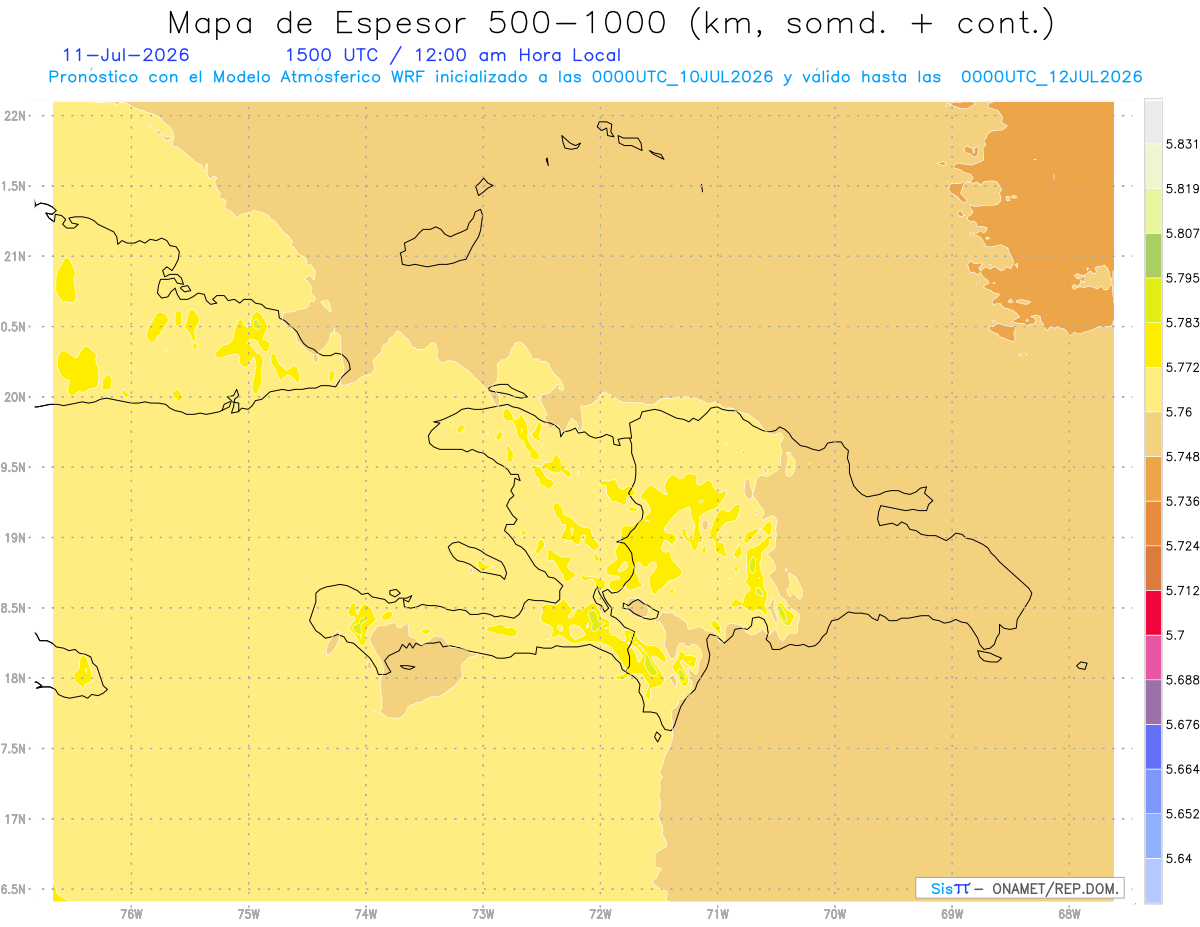Click the legend value '5.807'

[x=1182, y=233]
